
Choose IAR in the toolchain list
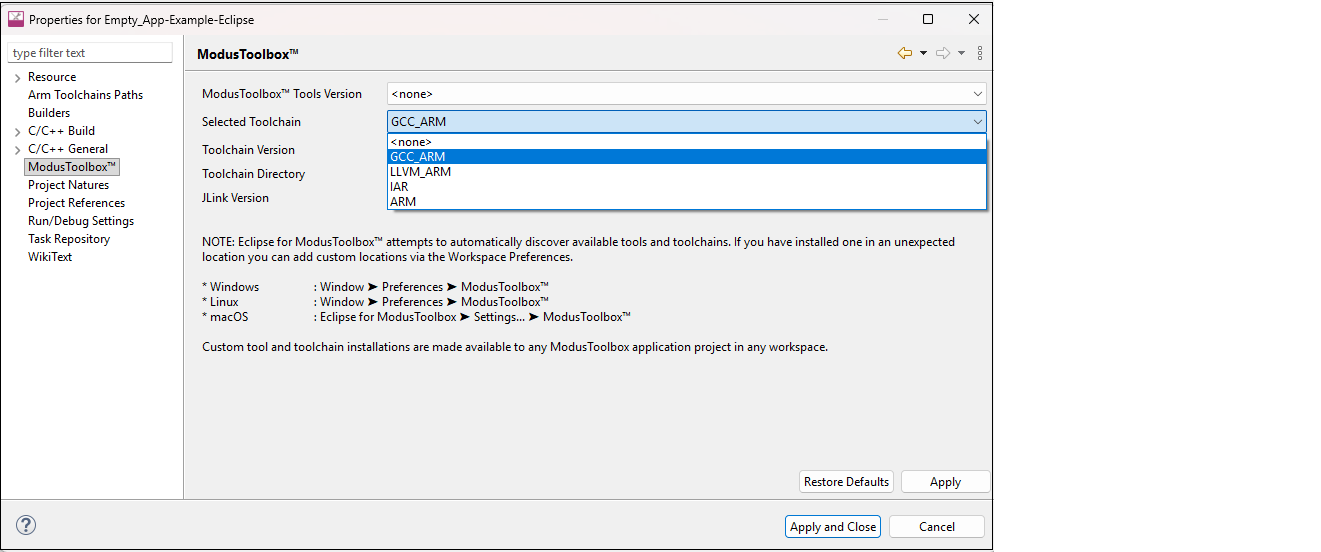(687, 187)
